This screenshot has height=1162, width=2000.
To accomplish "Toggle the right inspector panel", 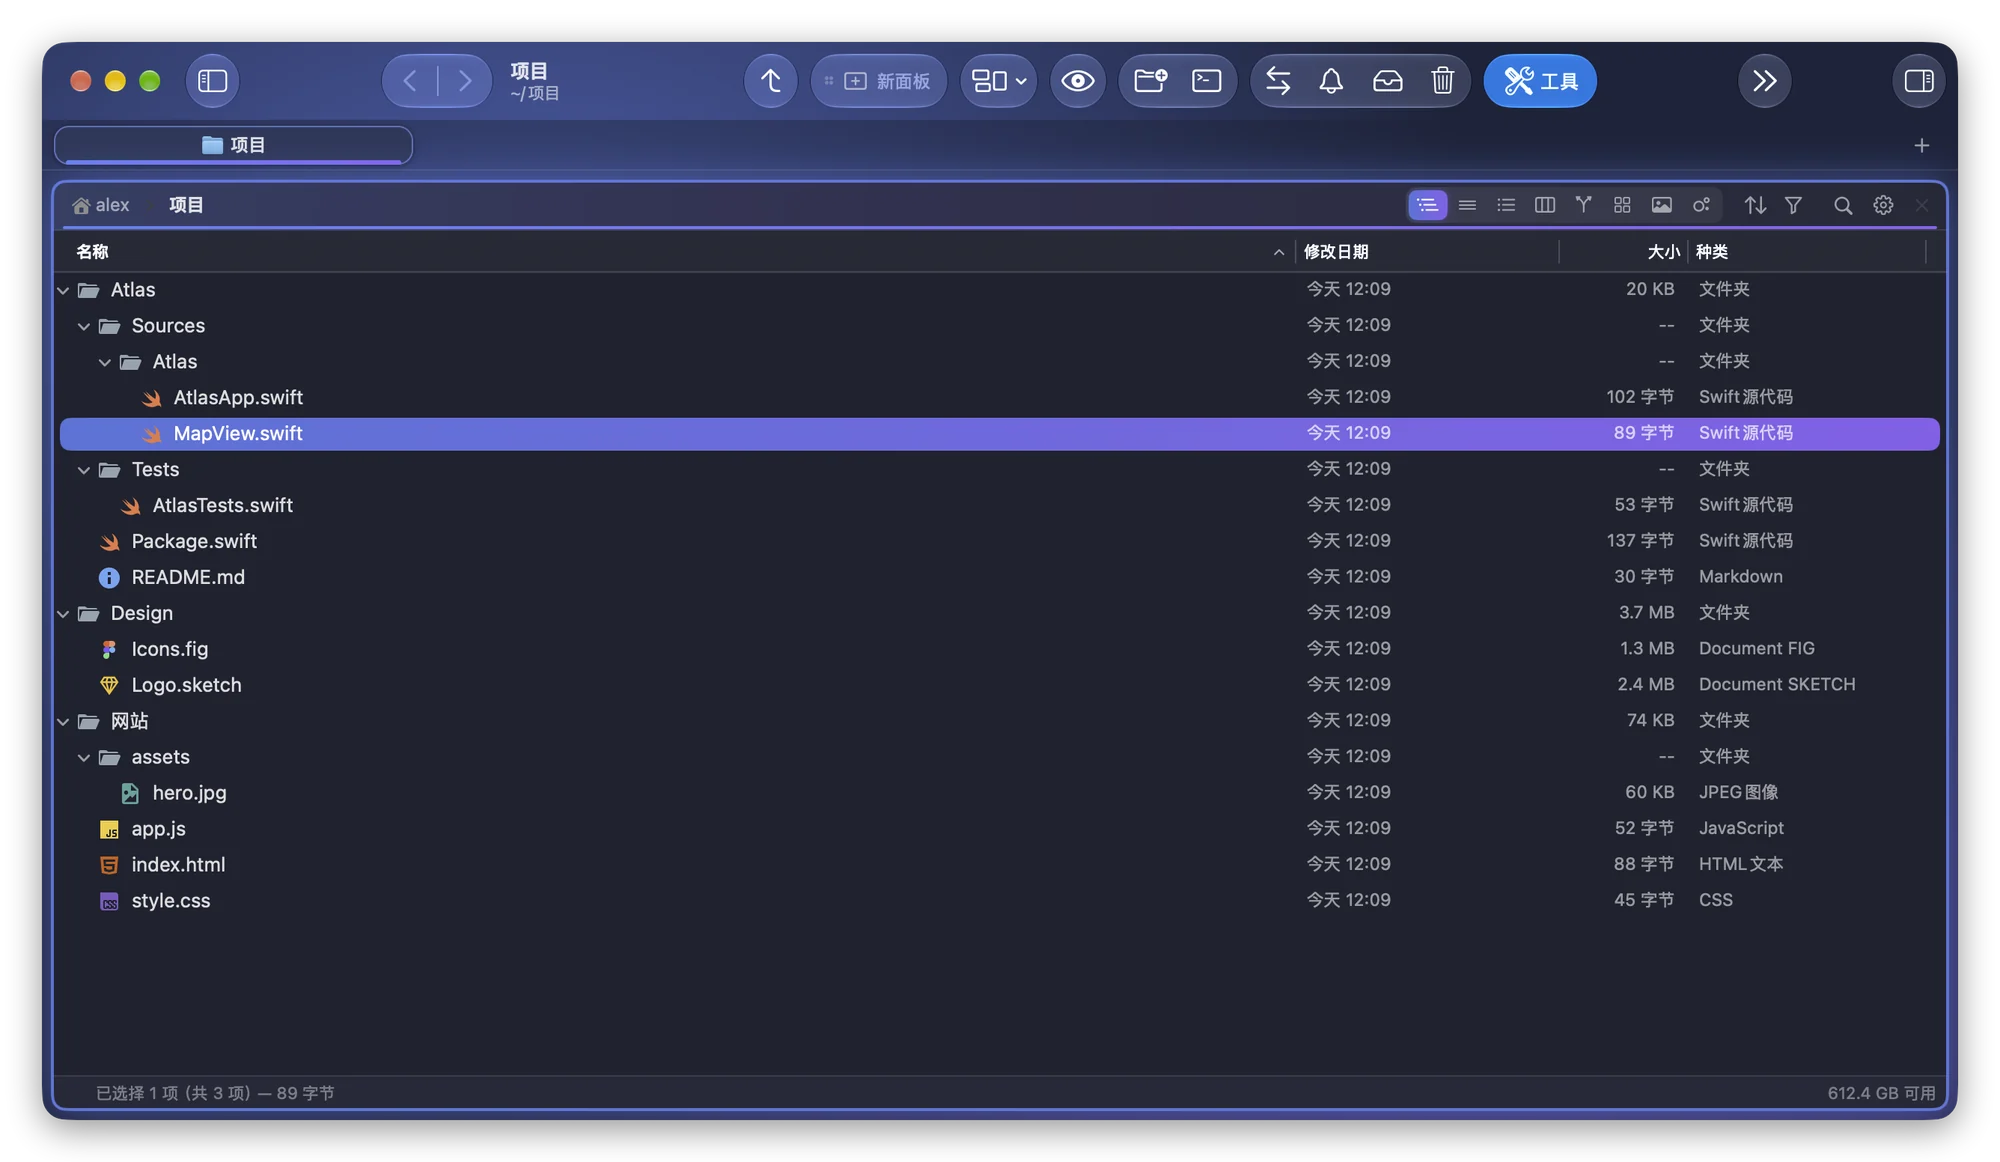I will pyautogui.click(x=1918, y=81).
